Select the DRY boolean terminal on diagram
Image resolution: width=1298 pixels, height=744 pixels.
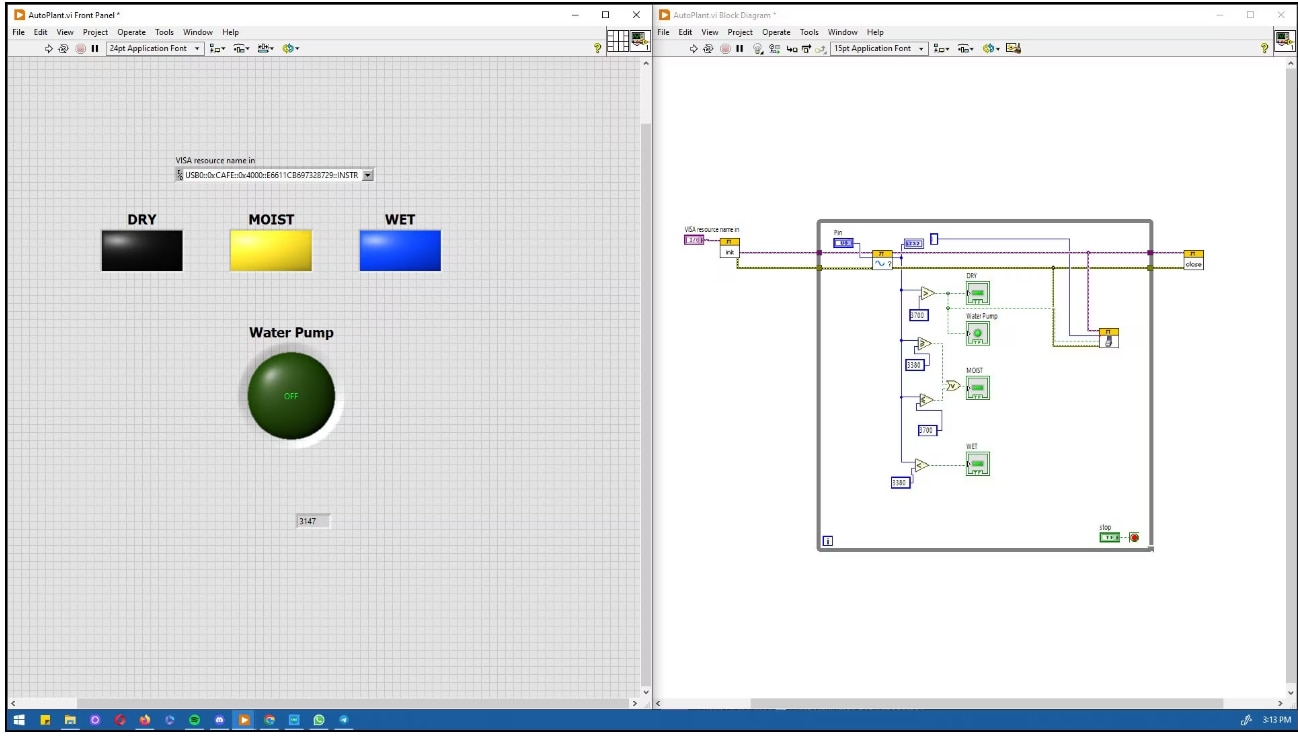click(977, 293)
